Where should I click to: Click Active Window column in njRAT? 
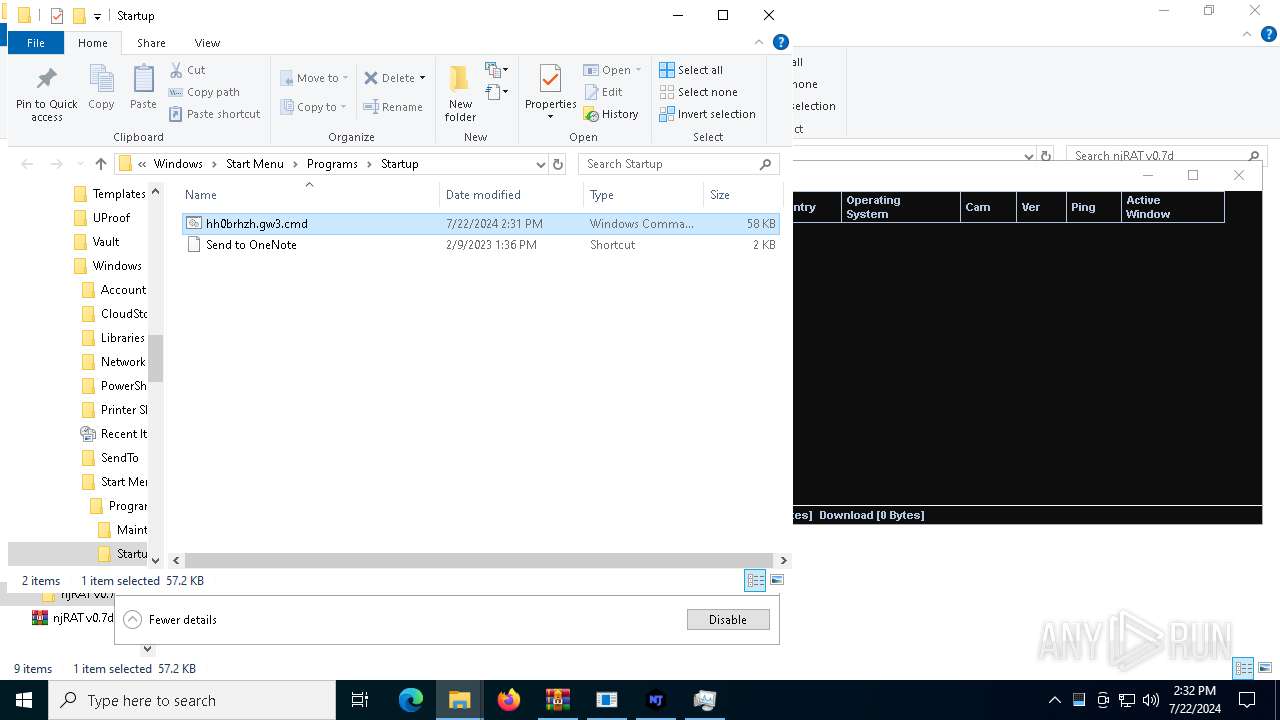click(x=1173, y=207)
